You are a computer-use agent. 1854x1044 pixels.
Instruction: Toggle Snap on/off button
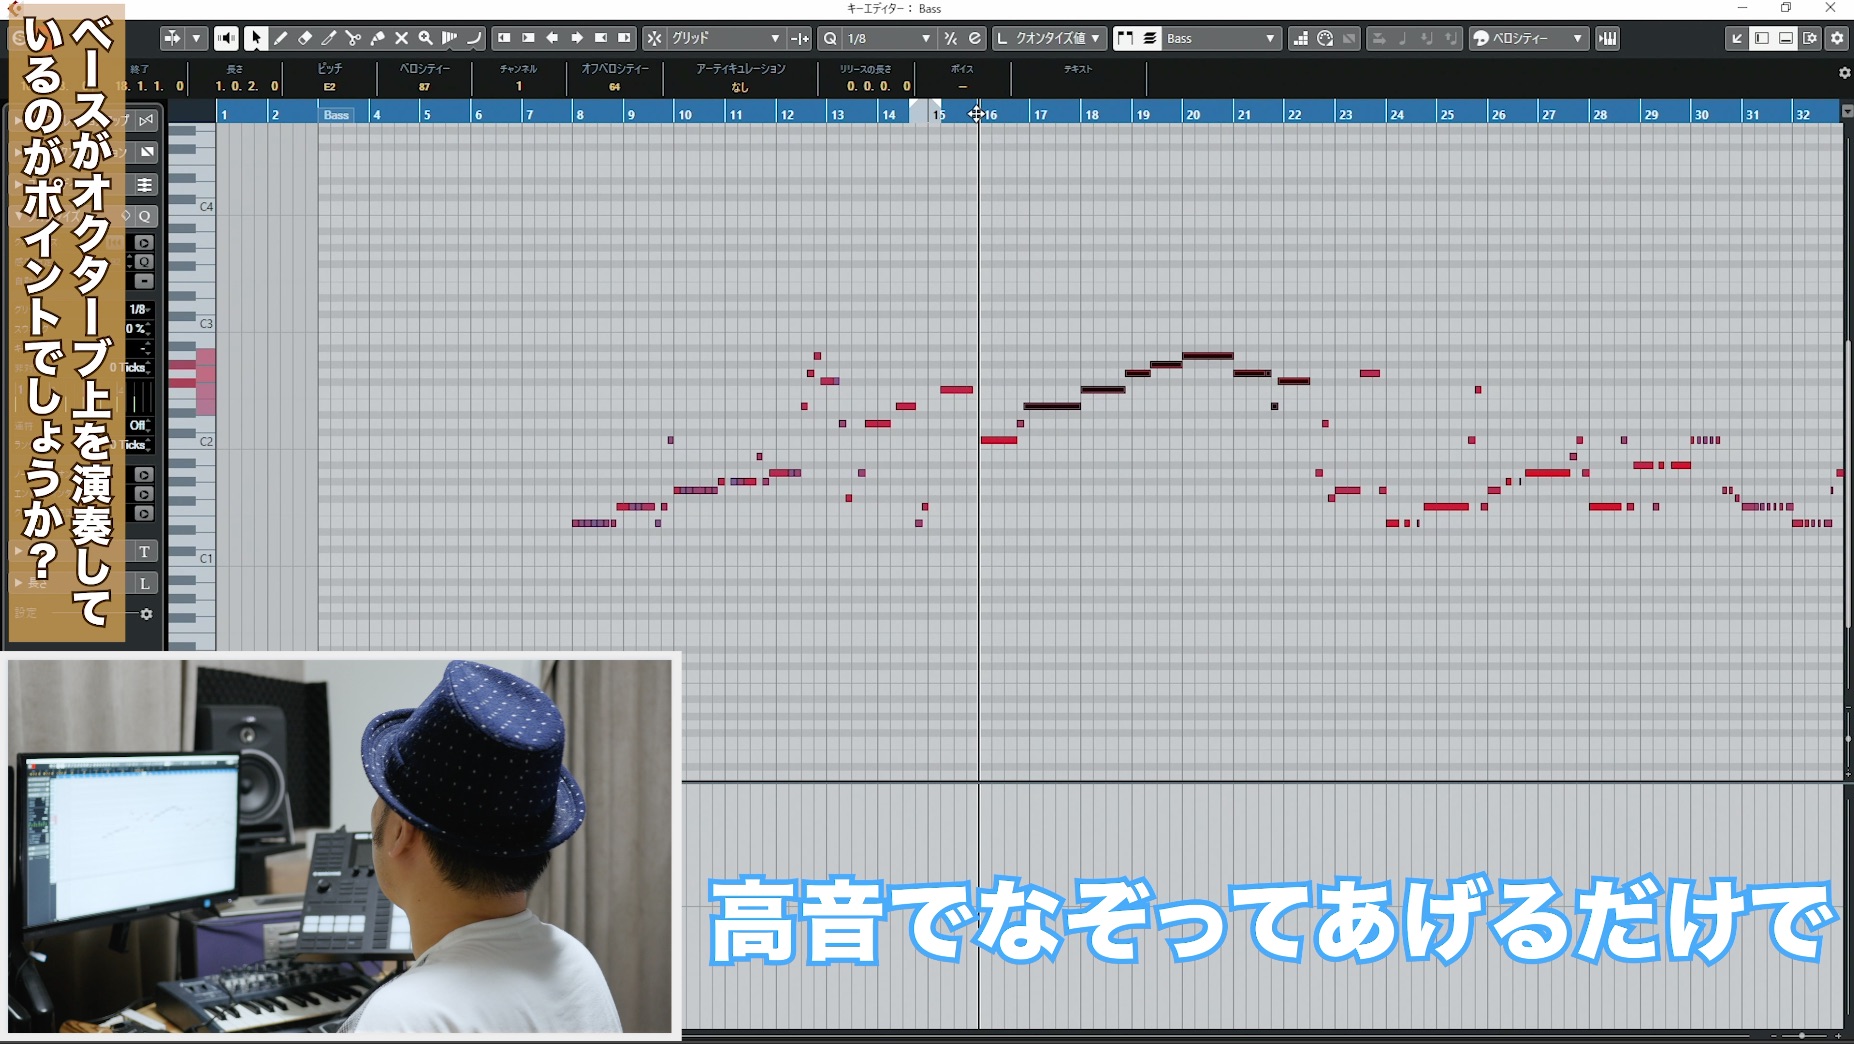point(655,38)
